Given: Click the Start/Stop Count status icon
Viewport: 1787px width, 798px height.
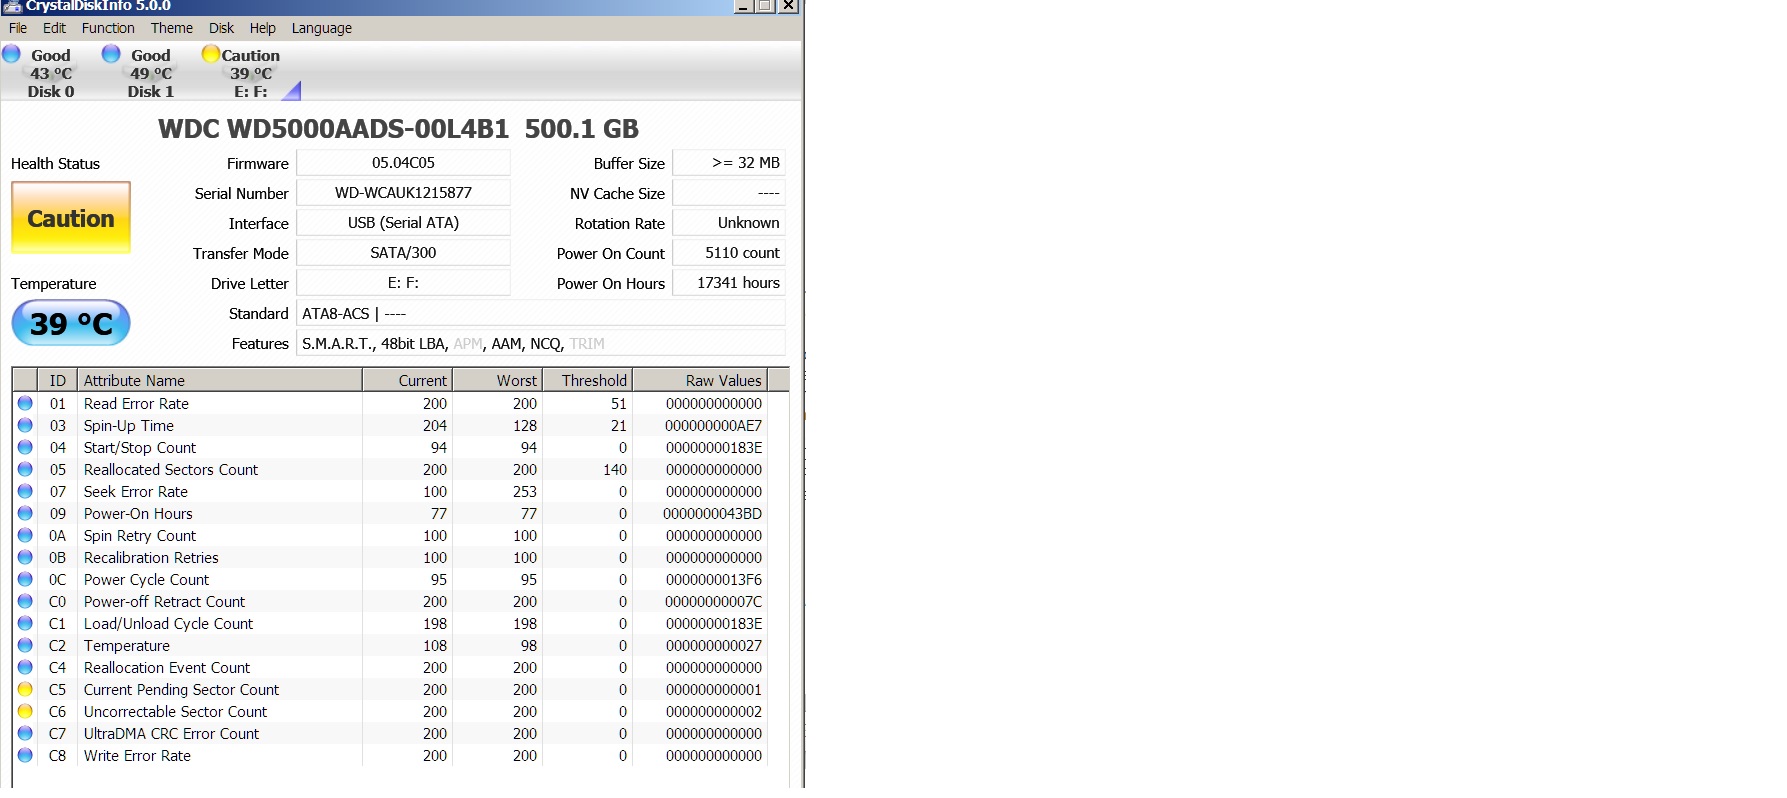Looking at the screenshot, I should 25,447.
